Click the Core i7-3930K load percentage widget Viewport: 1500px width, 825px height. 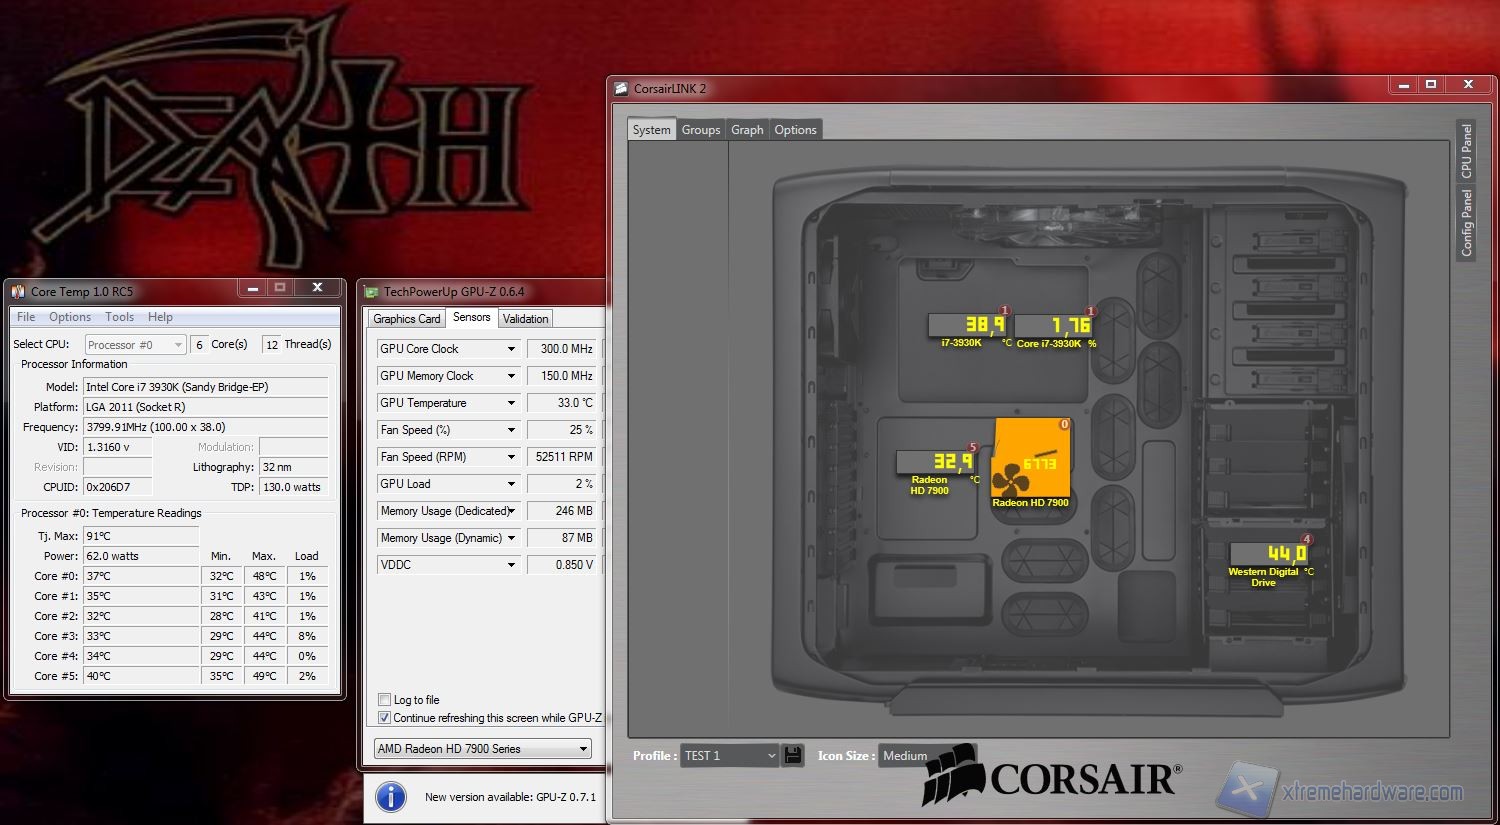1054,326
